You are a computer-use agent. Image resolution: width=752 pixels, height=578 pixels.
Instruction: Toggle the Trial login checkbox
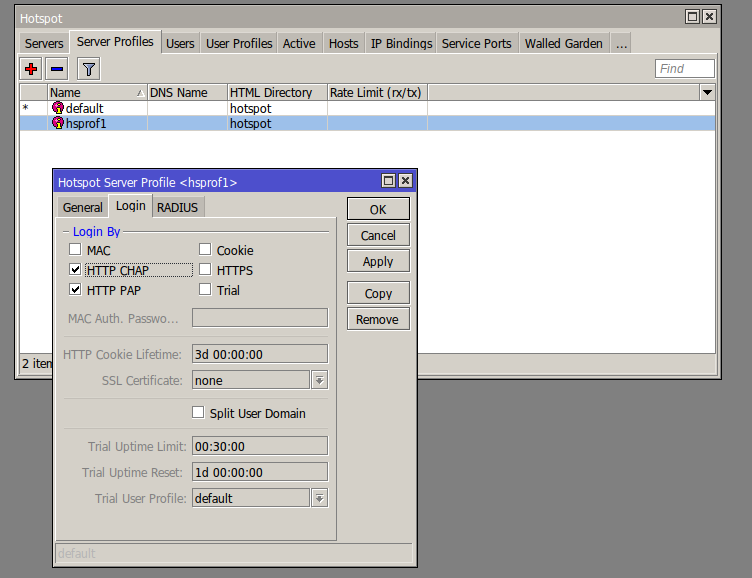205,290
